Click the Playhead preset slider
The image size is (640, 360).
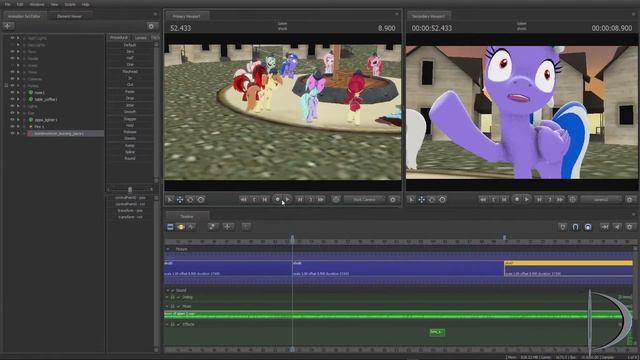coord(130,71)
